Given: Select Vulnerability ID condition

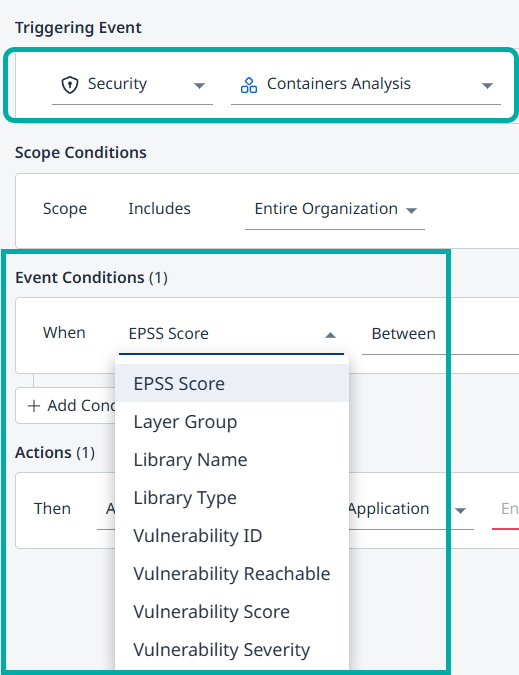Looking at the screenshot, I should tap(232, 536).
